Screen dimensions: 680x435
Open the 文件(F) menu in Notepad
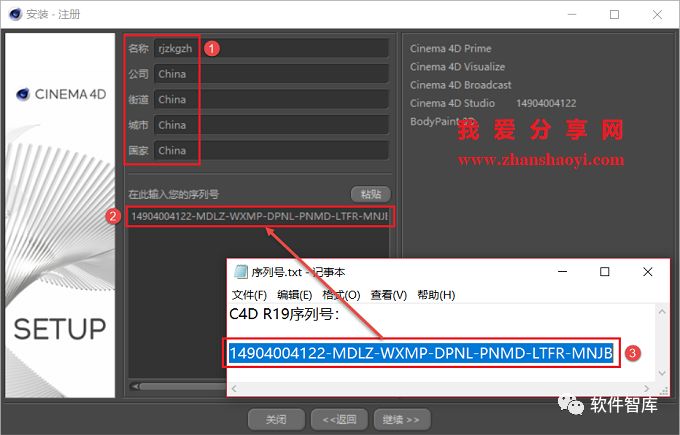coord(249,295)
